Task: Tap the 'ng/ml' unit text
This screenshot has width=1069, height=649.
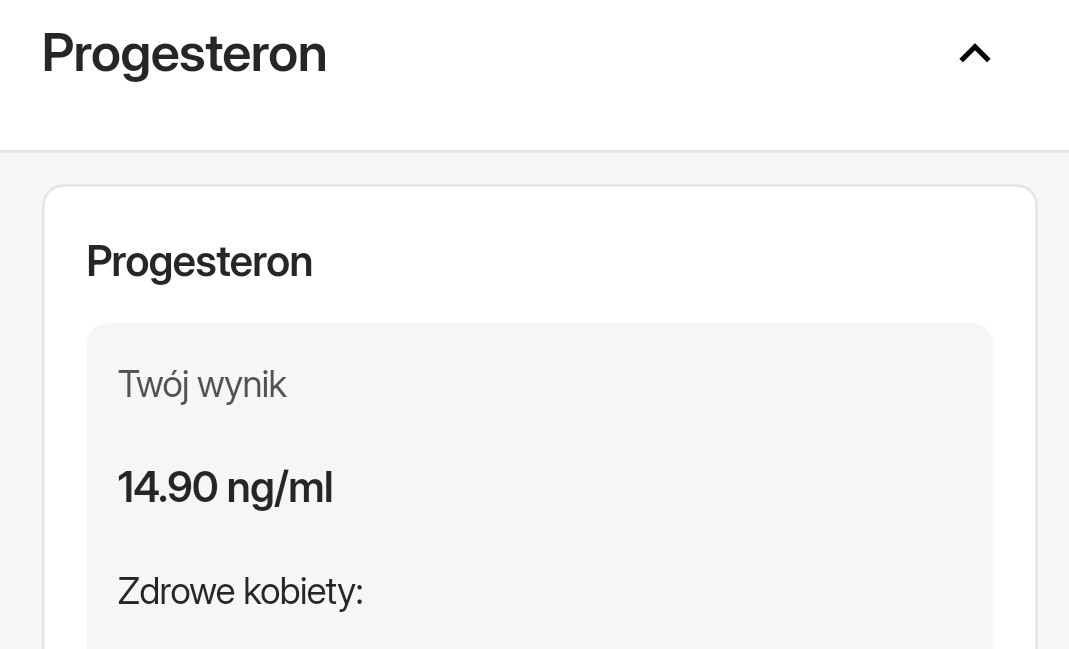Action: tap(280, 488)
